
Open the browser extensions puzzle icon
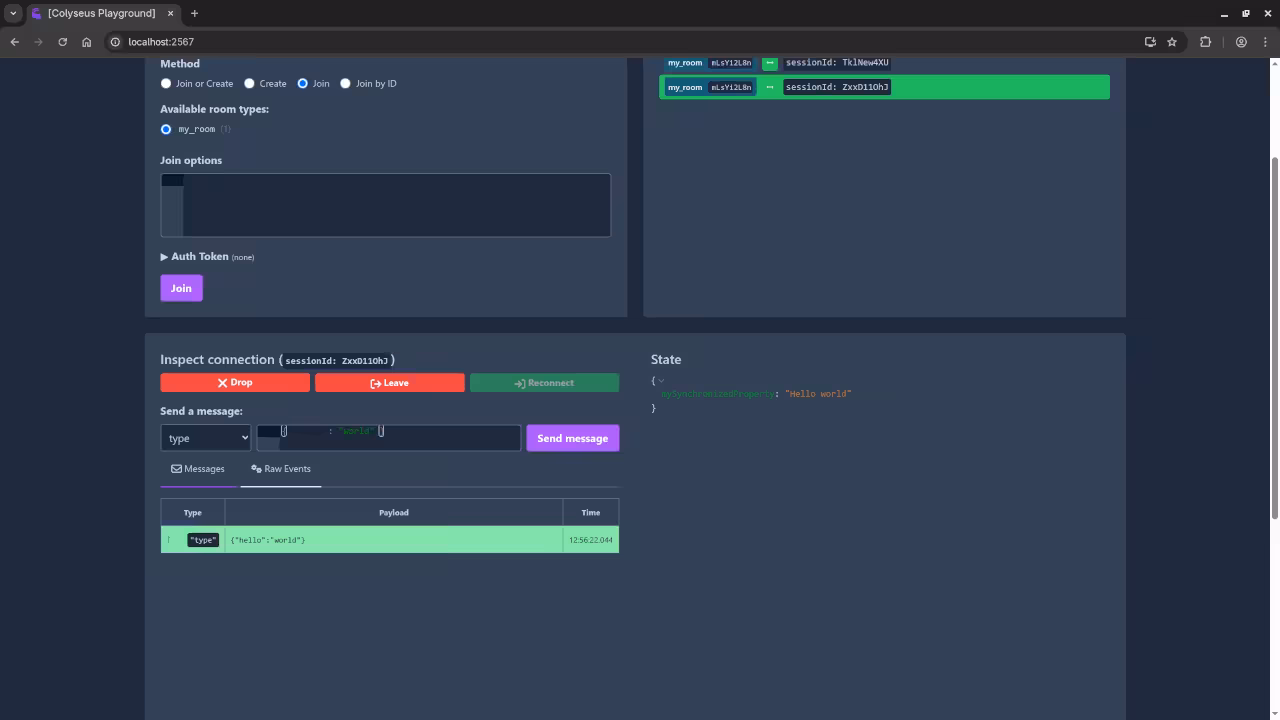click(x=1205, y=42)
